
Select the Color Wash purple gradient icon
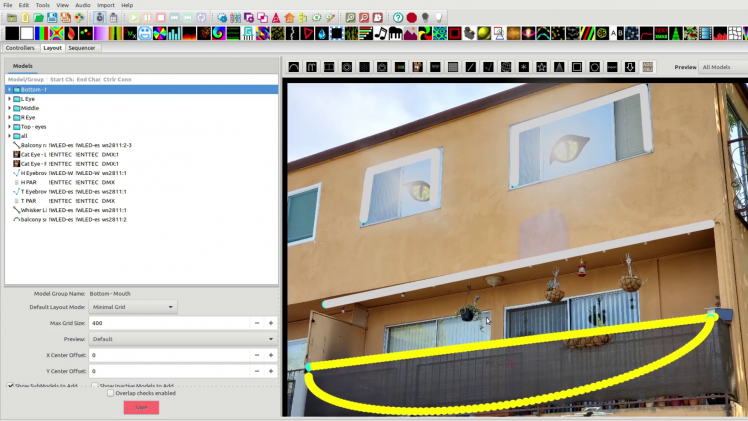click(x=101, y=33)
